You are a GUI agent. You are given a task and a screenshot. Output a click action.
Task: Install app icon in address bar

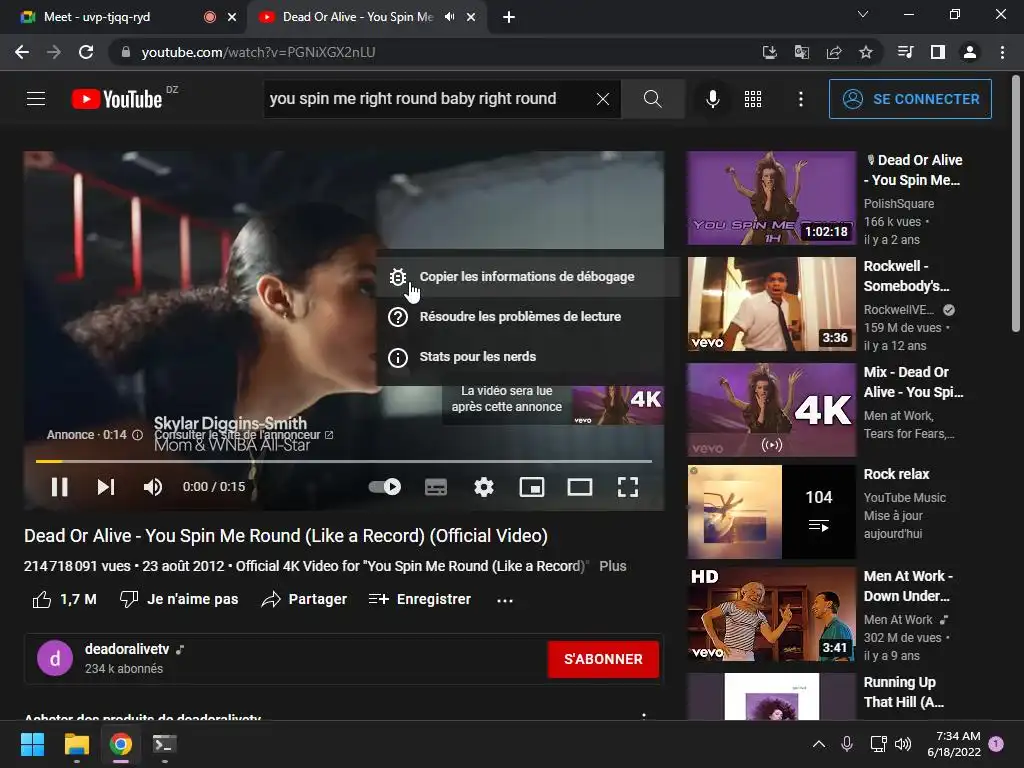tap(770, 52)
